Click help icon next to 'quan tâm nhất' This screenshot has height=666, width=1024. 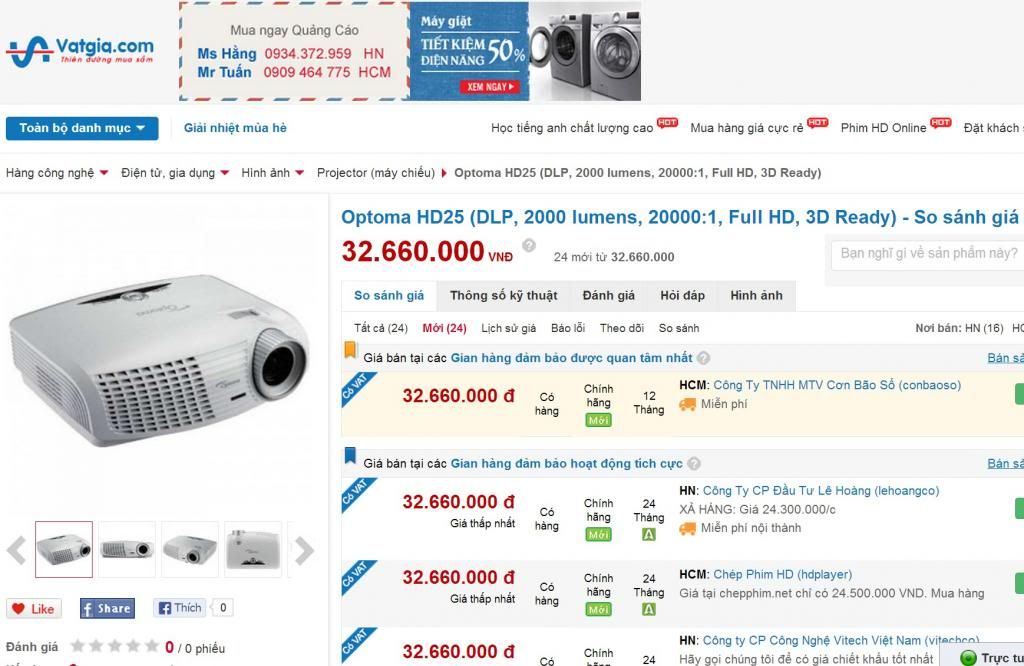(703, 358)
